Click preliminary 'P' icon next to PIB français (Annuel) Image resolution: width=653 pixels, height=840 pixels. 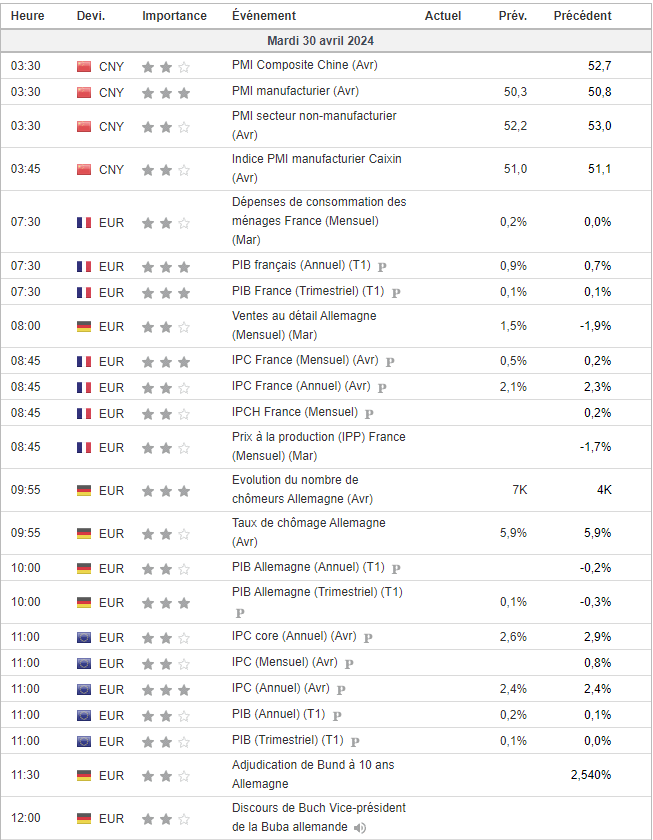[382, 266]
